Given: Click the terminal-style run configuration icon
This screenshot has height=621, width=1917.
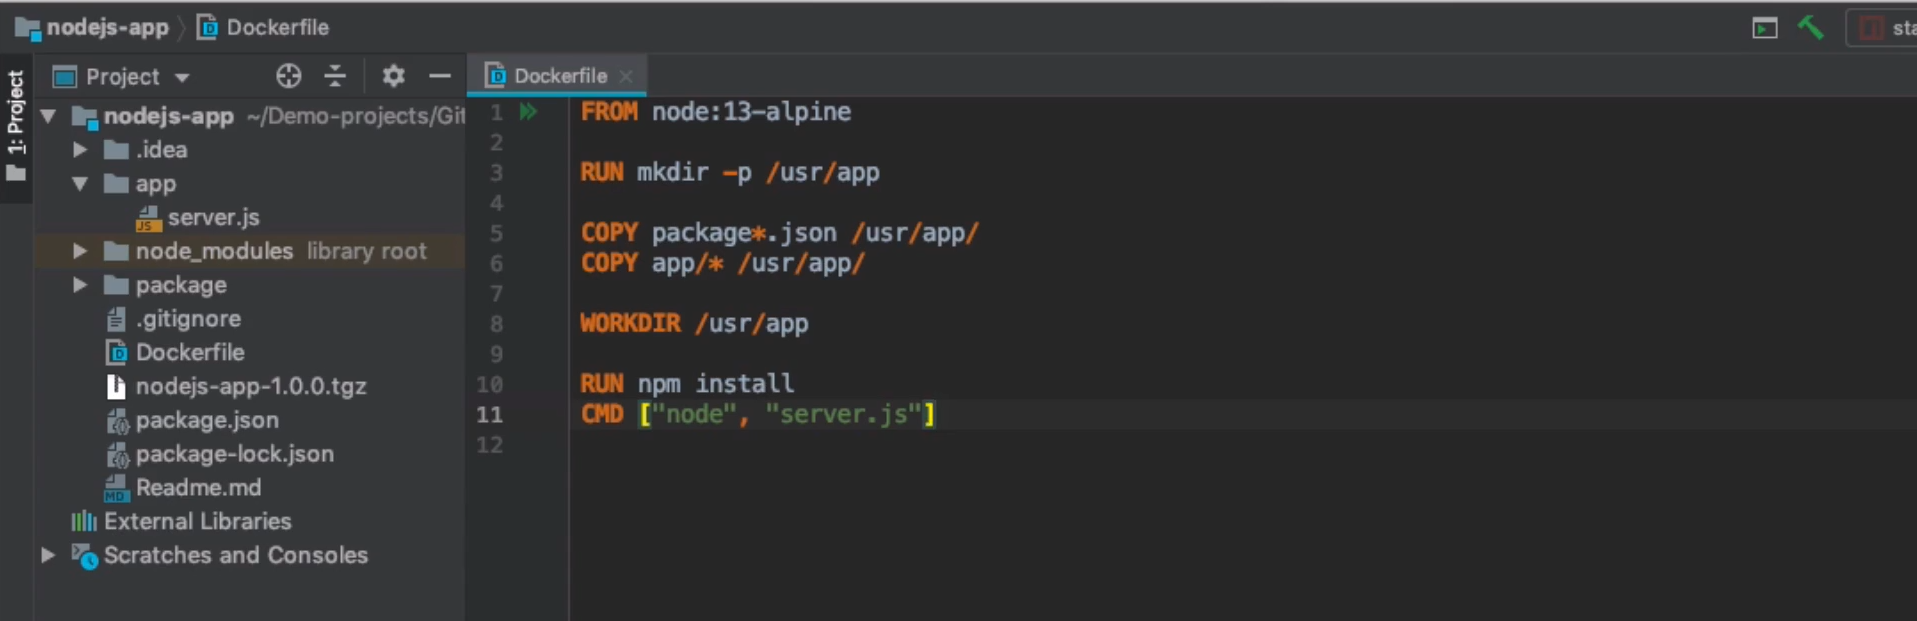Looking at the screenshot, I should pyautogui.click(x=1765, y=28).
